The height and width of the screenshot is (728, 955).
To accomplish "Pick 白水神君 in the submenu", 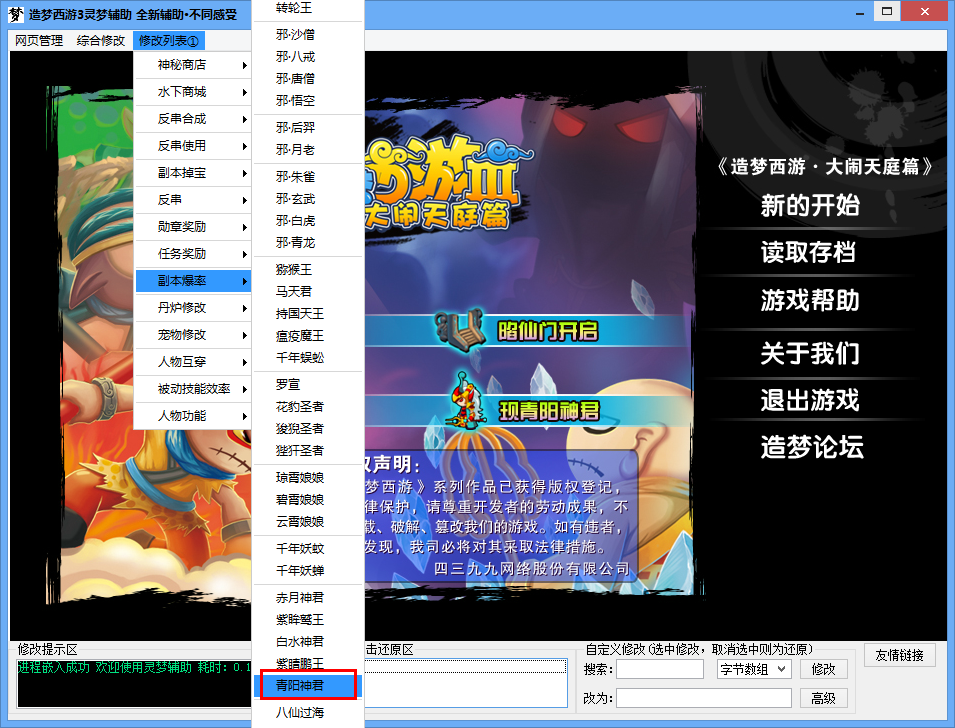I will click(308, 641).
